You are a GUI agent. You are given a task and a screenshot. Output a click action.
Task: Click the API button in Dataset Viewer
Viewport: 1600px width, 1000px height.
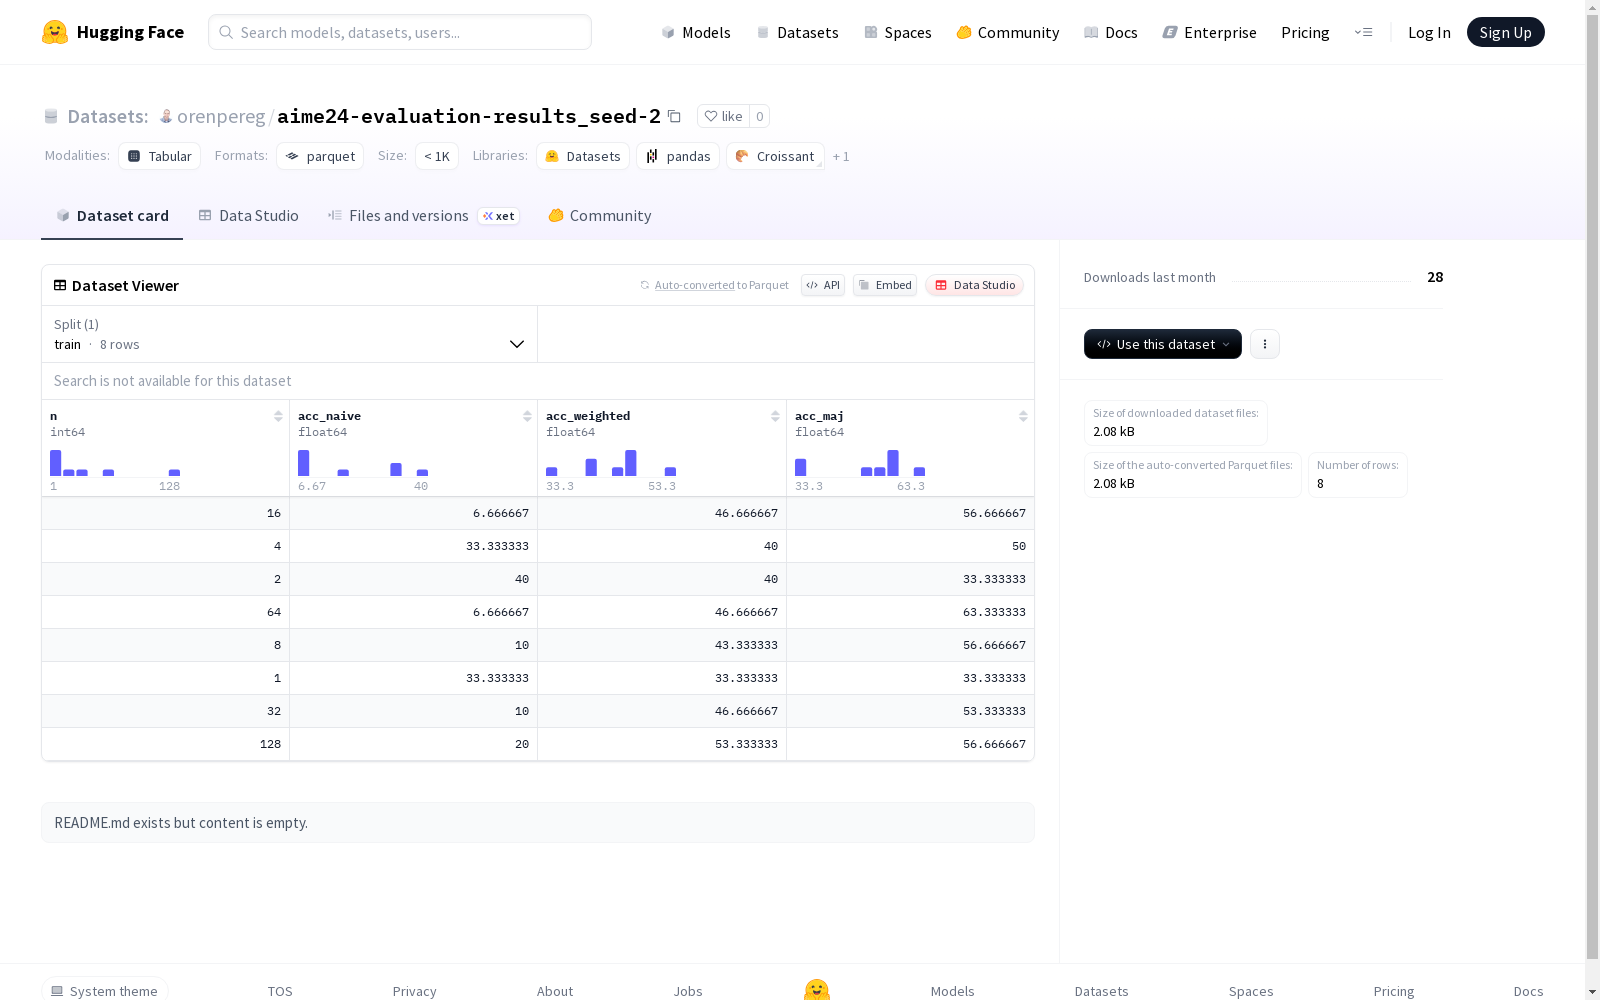(823, 285)
